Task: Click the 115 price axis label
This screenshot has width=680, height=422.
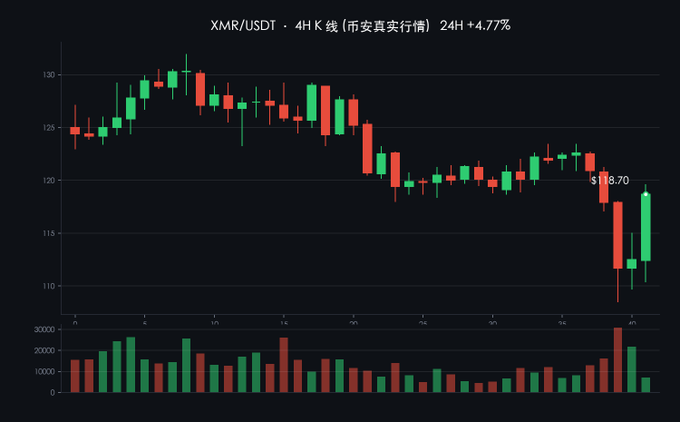Action: 49,233
